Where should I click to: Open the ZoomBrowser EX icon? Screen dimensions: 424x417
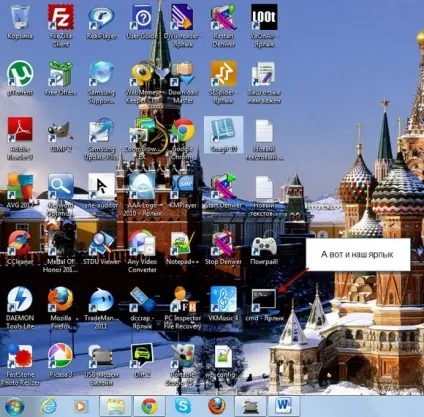(142, 130)
